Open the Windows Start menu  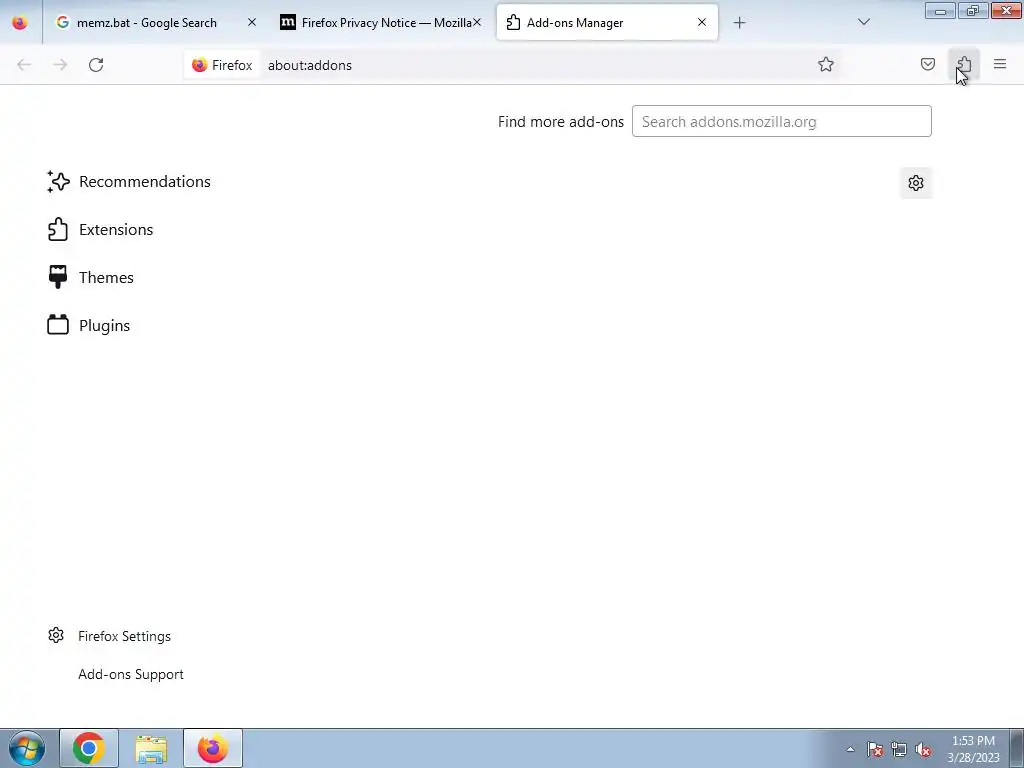[x=27, y=748]
